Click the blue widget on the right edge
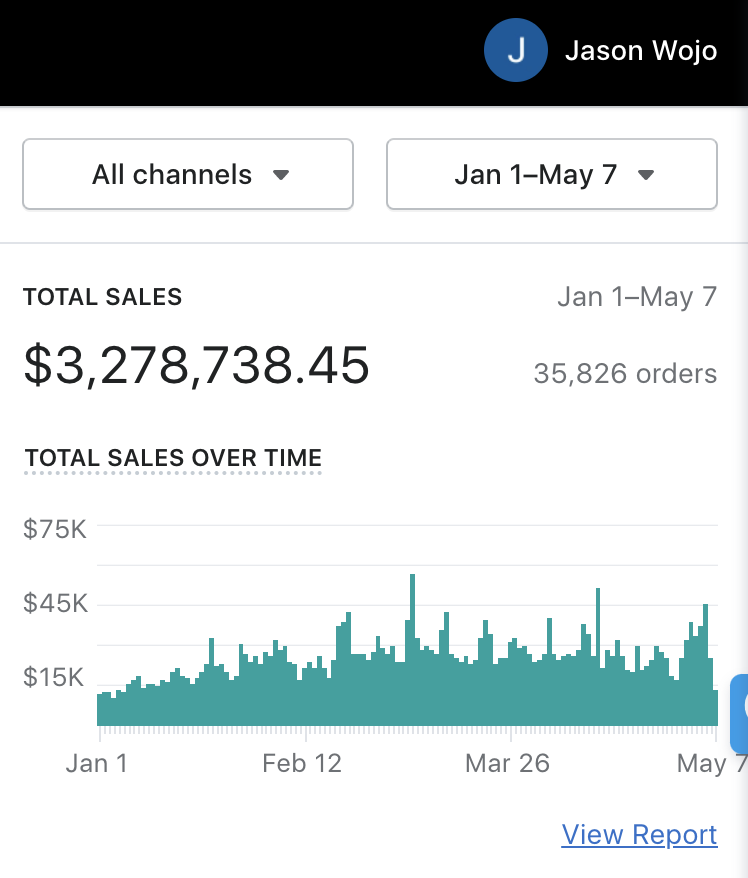748x878 pixels. point(740,714)
